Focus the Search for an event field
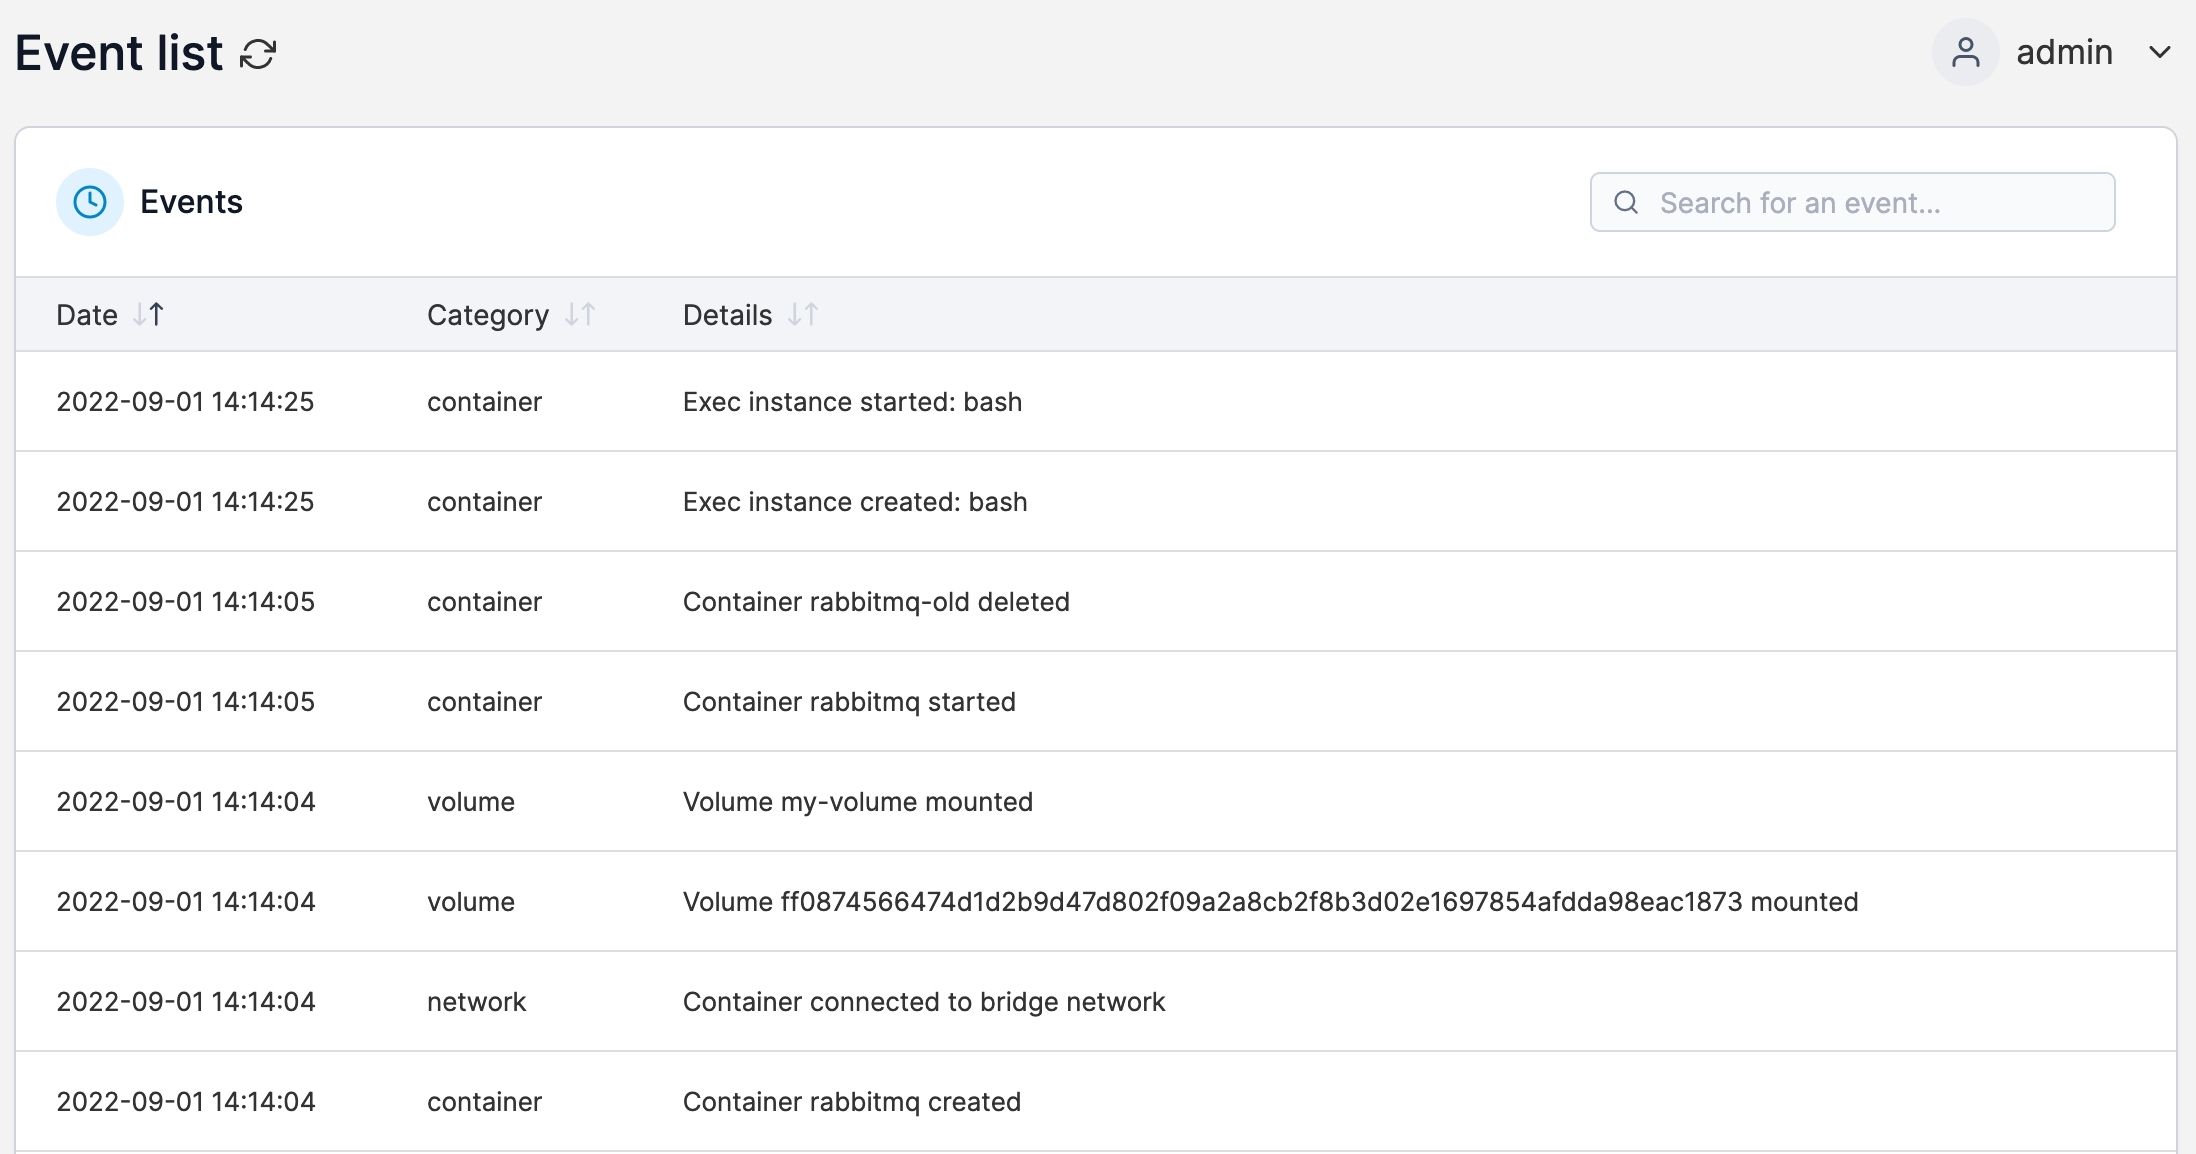Image resolution: width=2196 pixels, height=1154 pixels. [1870, 203]
